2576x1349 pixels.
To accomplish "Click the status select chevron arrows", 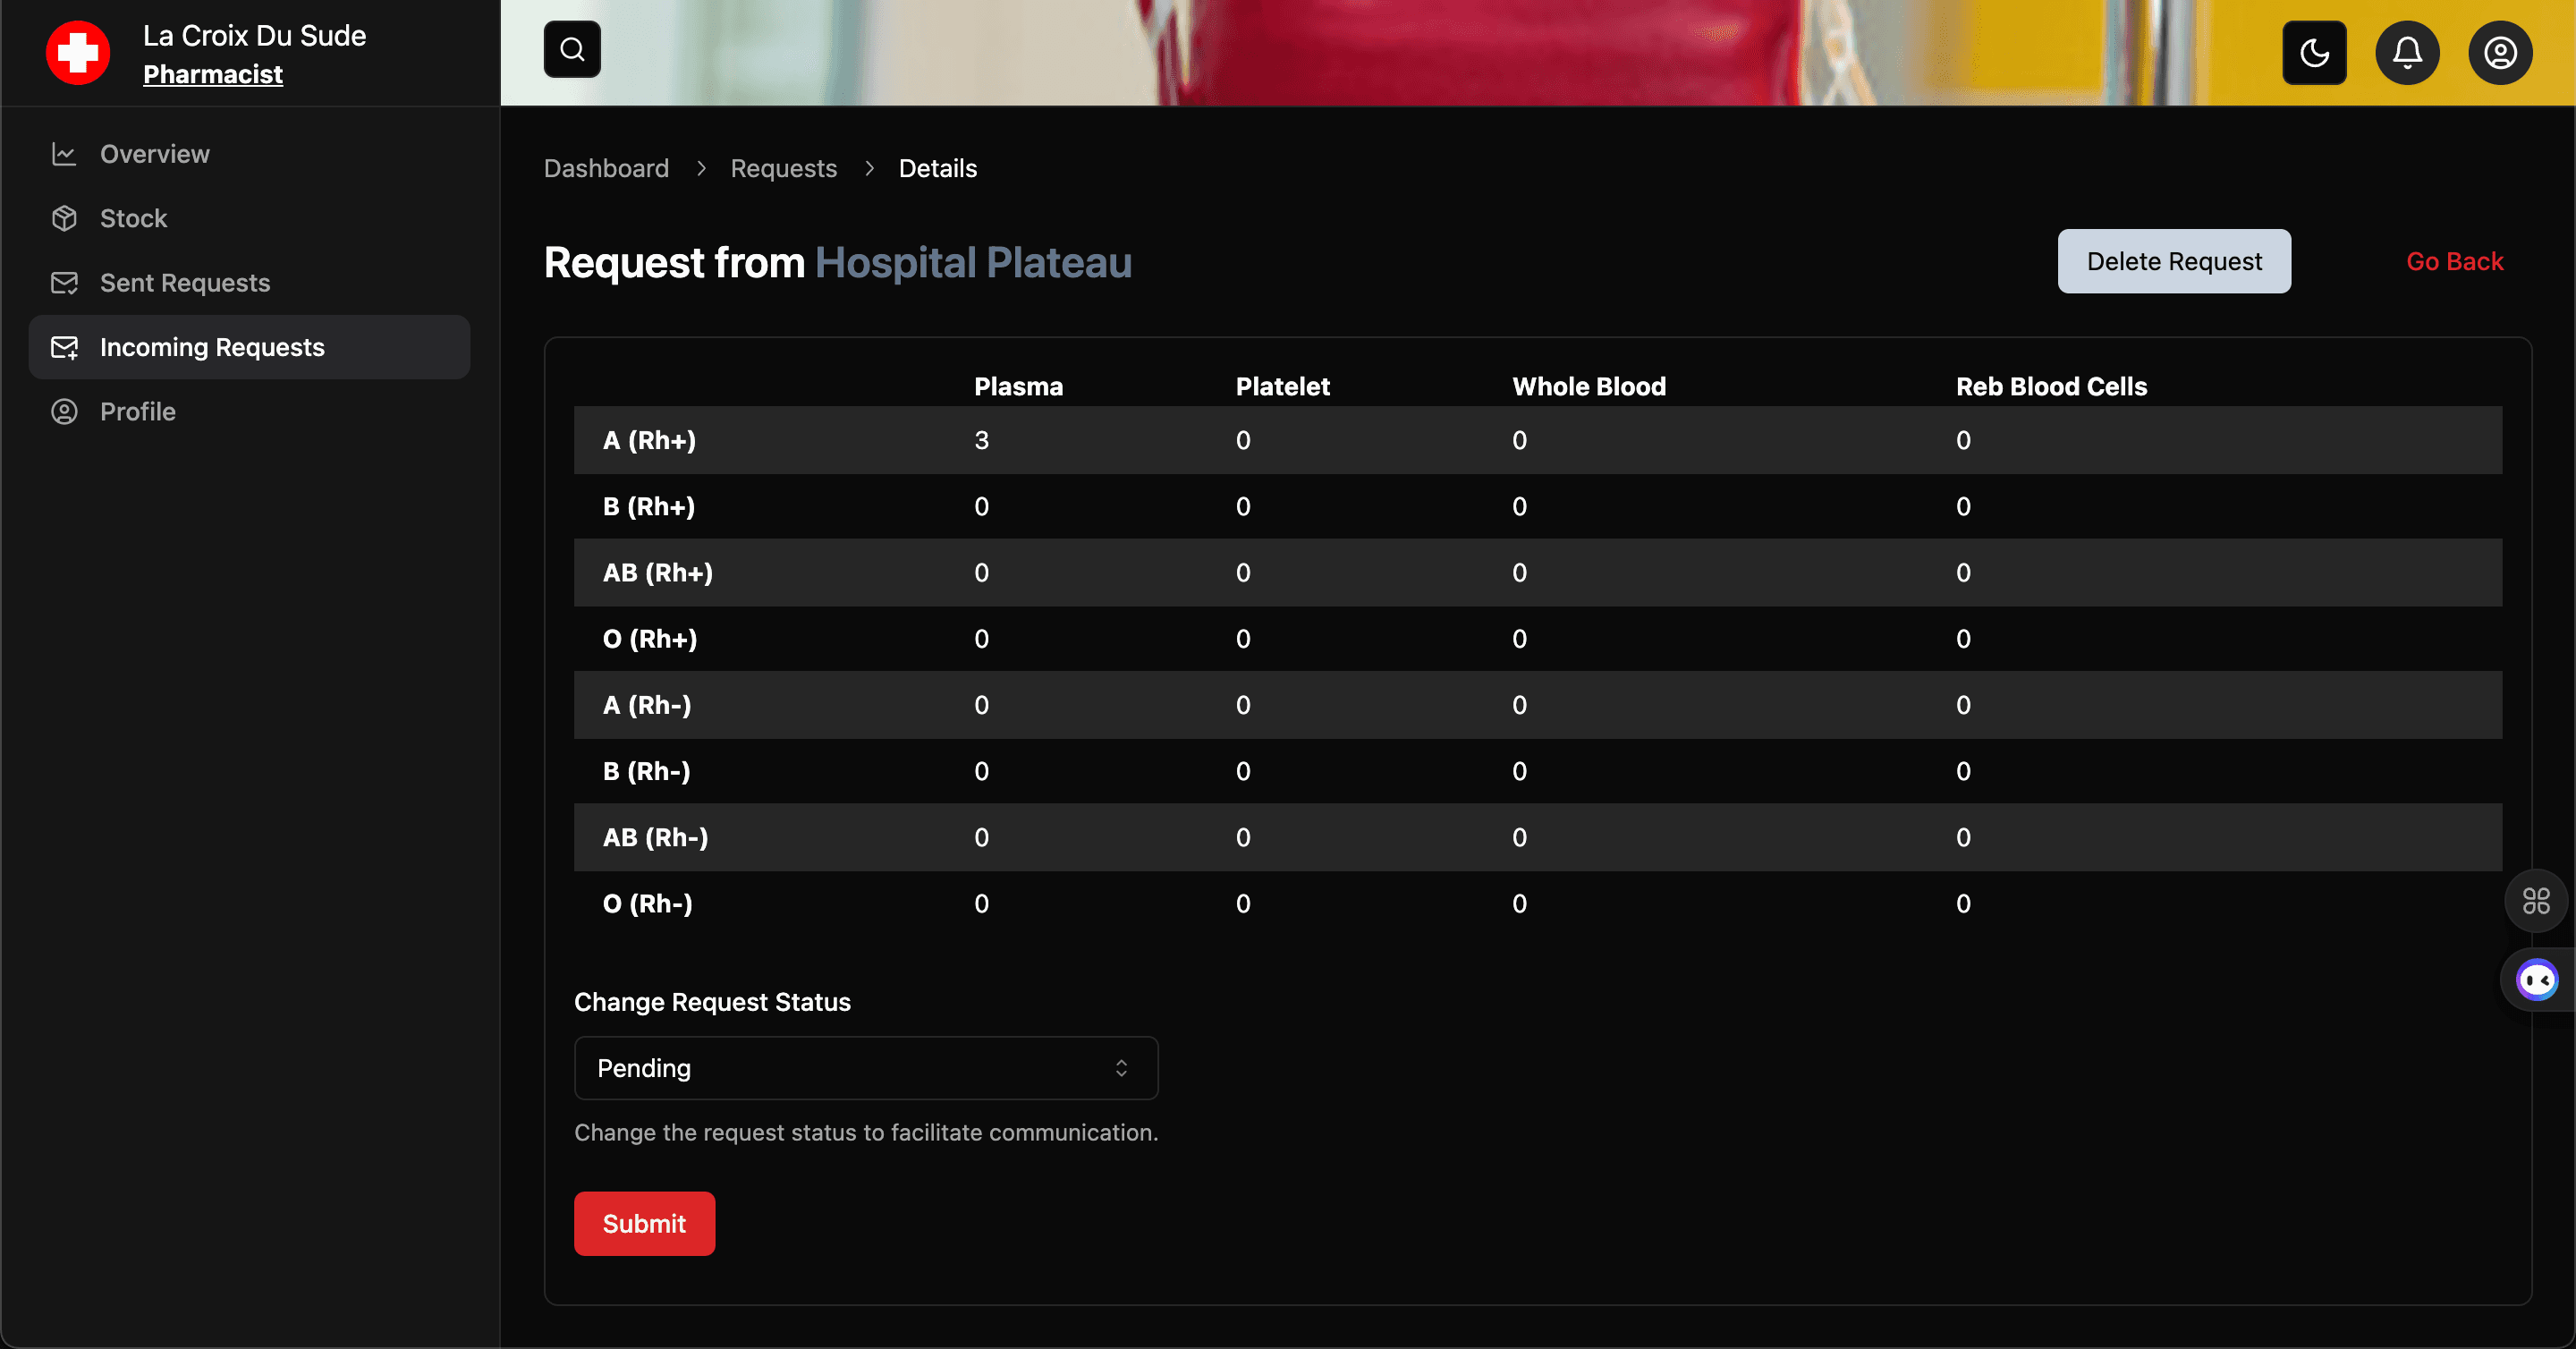I will tap(1121, 1068).
